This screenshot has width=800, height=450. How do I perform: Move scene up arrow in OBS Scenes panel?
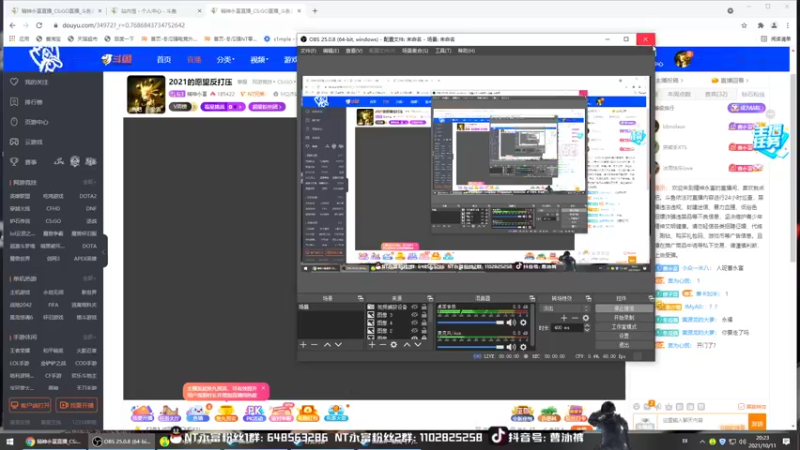(327, 345)
